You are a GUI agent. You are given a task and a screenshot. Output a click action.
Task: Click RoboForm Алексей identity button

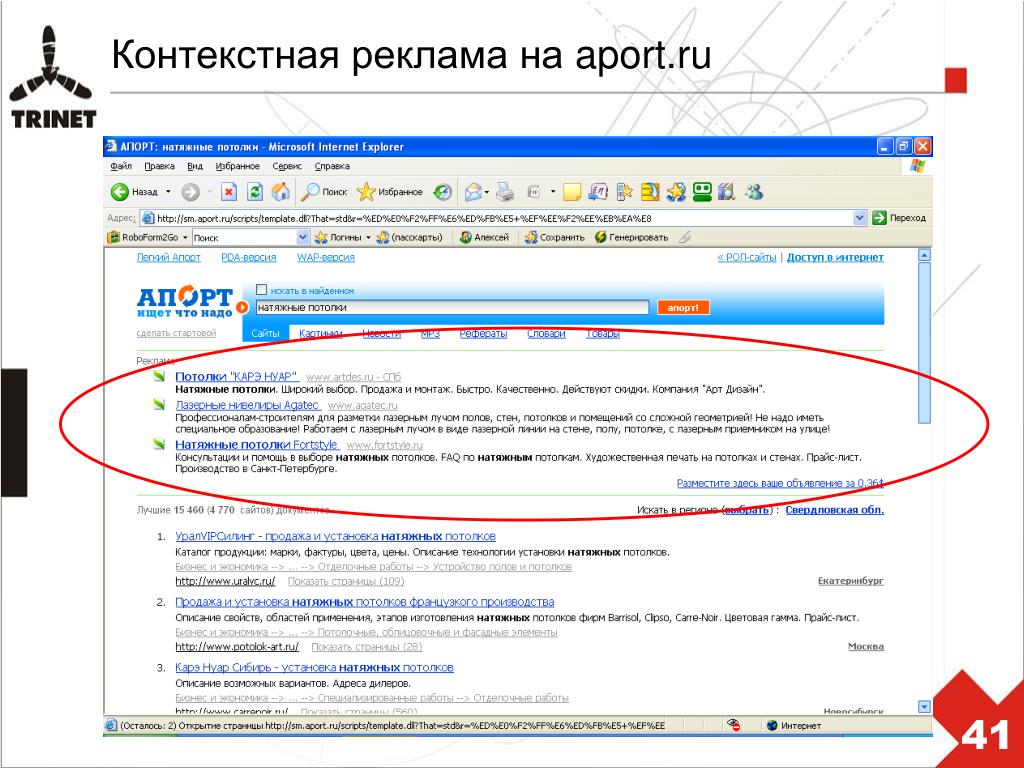[x=485, y=238]
